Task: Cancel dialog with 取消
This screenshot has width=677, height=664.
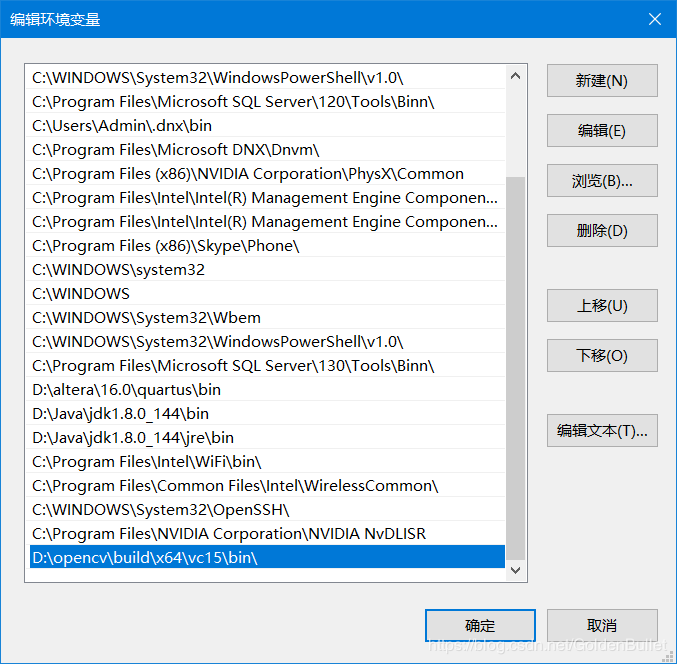Action: point(602,625)
